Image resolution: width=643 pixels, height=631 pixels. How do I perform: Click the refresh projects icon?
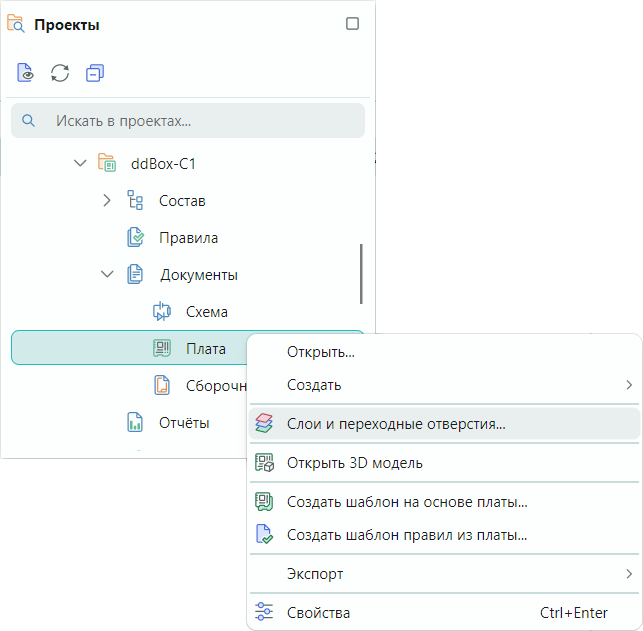[60, 73]
